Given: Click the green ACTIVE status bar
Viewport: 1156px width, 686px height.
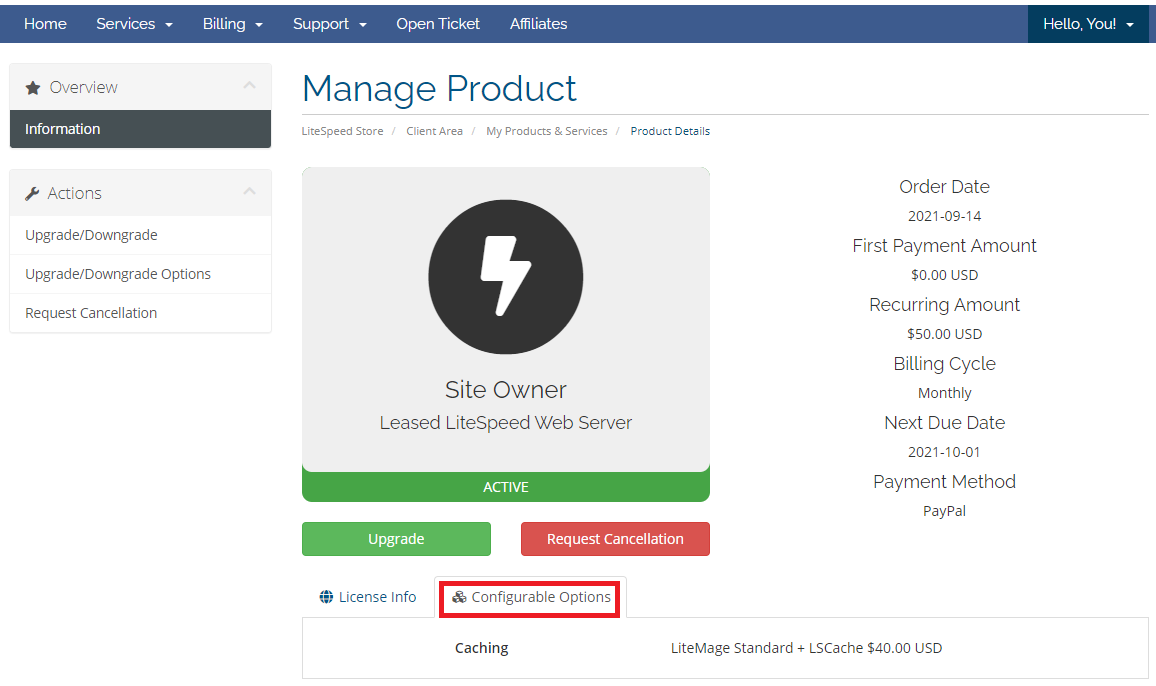Looking at the screenshot, I should point(506,487).
